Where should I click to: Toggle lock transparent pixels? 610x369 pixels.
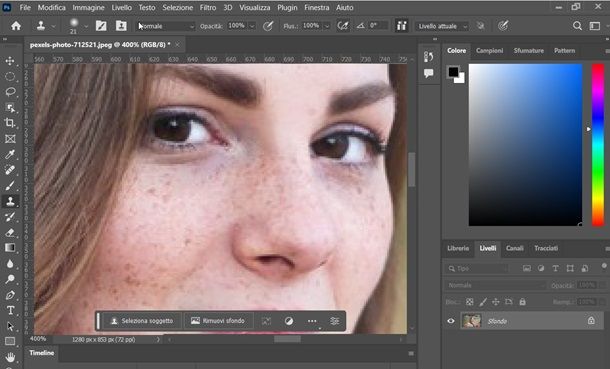pos(470,302)
